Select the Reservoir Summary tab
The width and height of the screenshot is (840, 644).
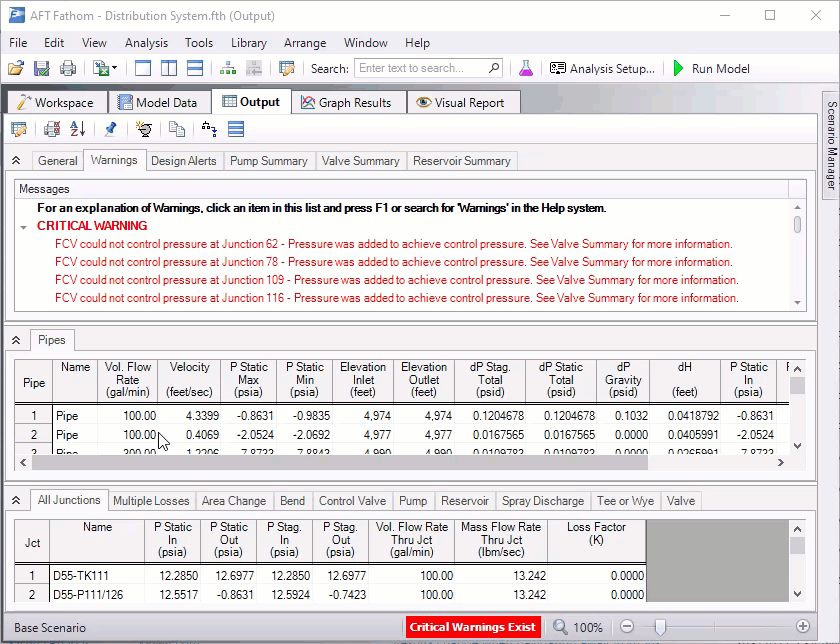click(x=462, y=161)
